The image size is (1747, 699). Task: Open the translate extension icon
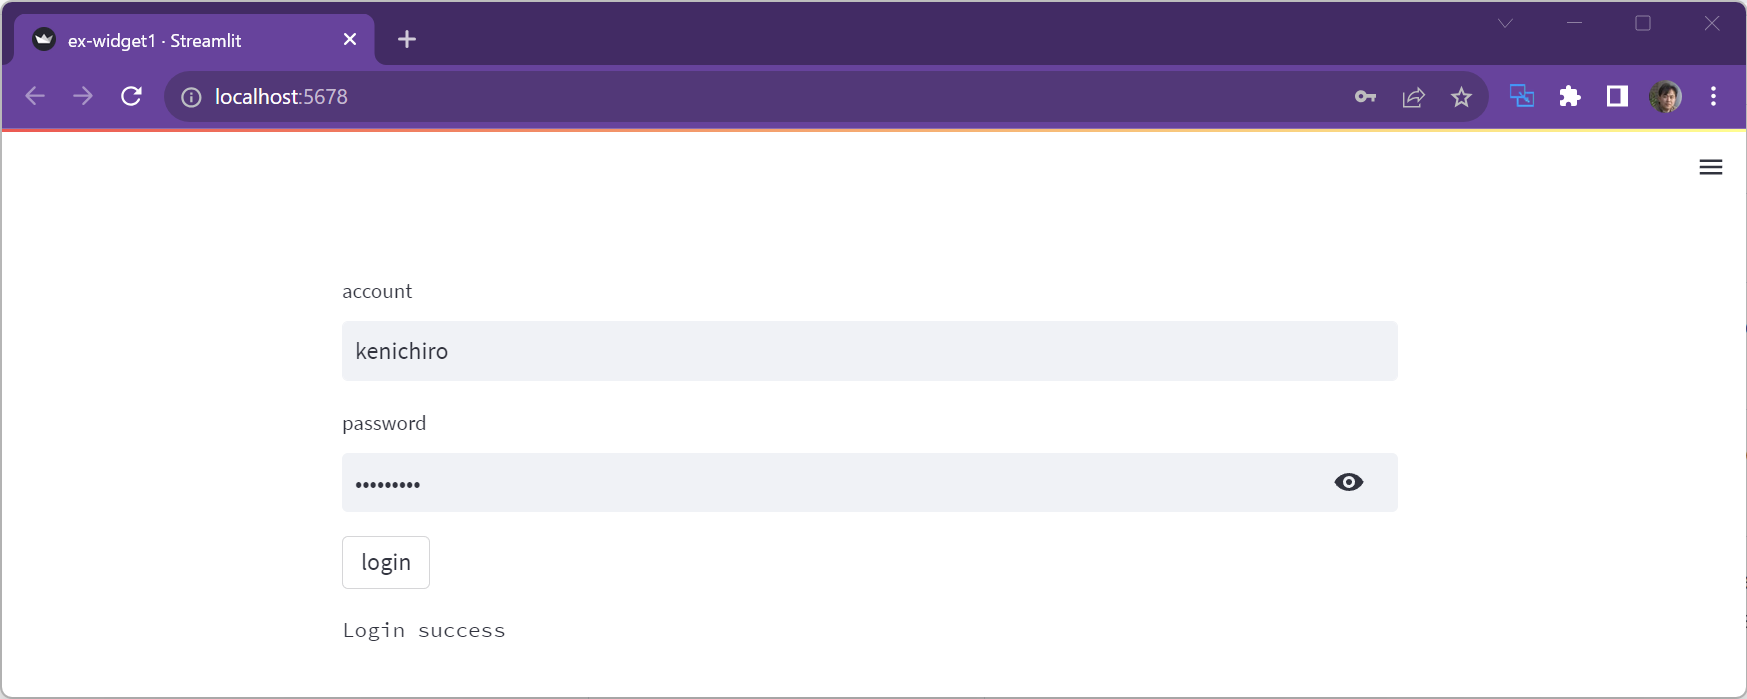click(x=1521, y=96)
